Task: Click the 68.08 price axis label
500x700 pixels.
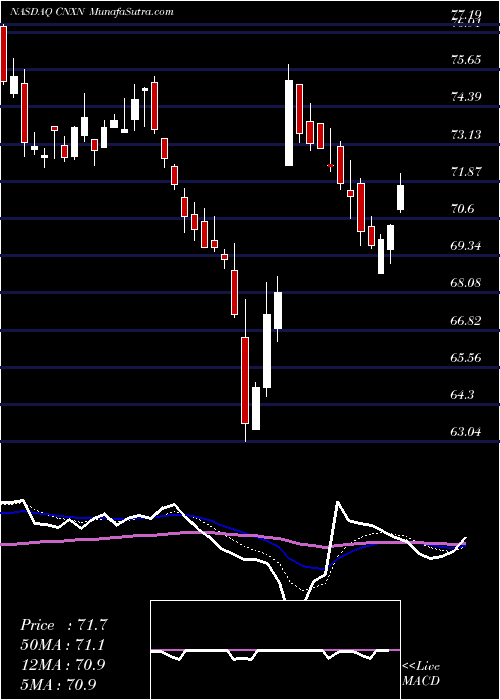Action: [466, 283]
